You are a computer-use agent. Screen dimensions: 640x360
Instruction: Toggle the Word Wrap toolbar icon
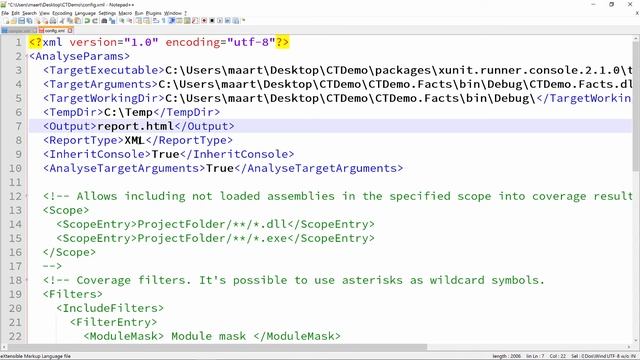(156, 20)
